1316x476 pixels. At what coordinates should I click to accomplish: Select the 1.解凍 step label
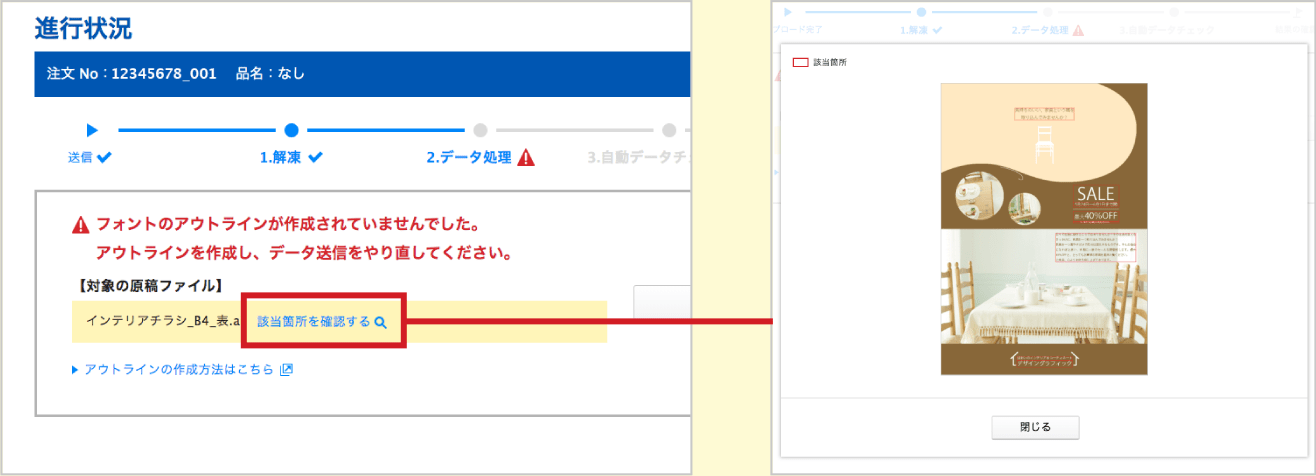tap(283, 158)
